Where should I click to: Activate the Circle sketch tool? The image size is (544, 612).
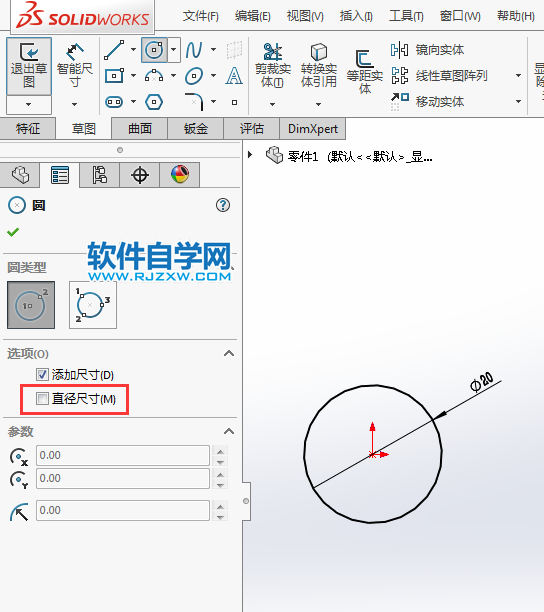[x=154, y=50]
